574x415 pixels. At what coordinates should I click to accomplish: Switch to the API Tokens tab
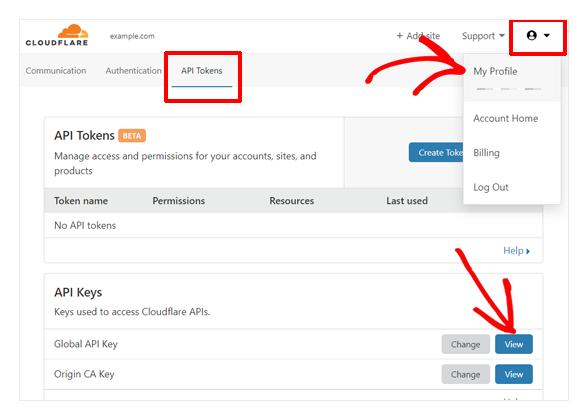pyautogui.click(x=202, y=71)
